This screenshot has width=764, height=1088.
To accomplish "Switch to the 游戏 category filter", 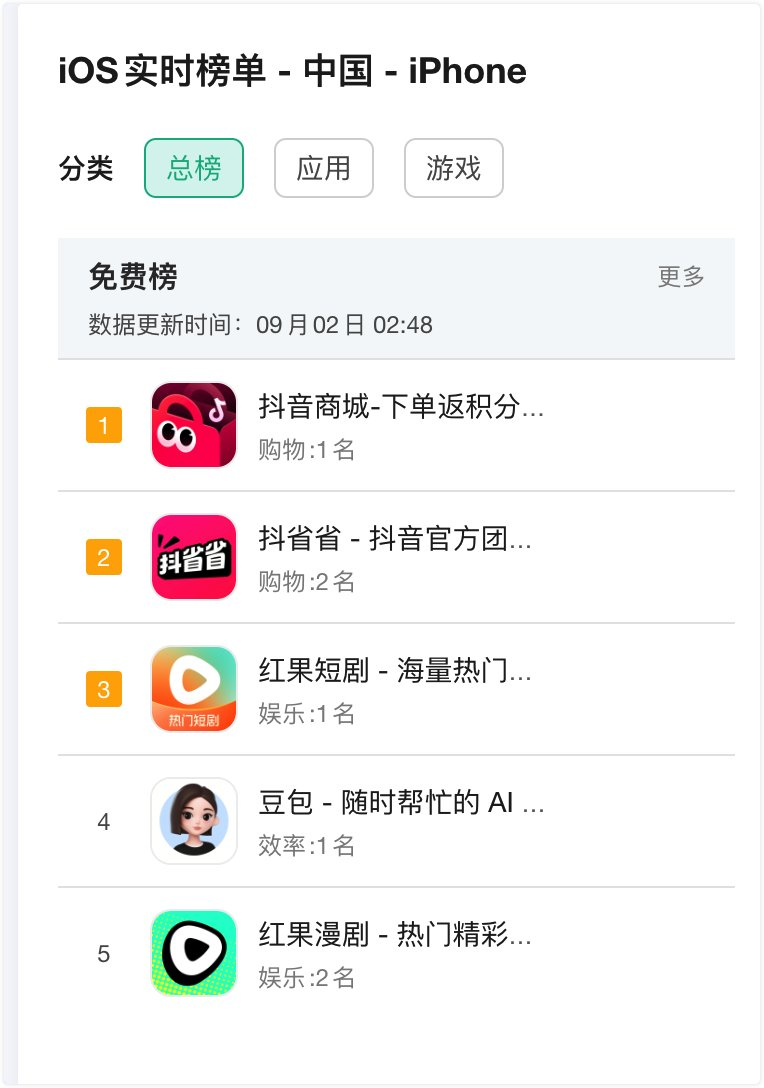I will 454,168.
